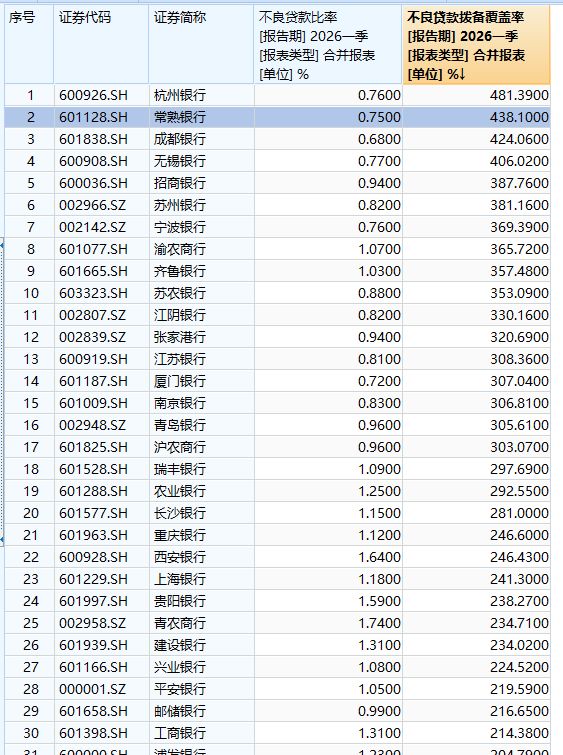Select the 西安银行 name cell

click(x=180, y=557)
